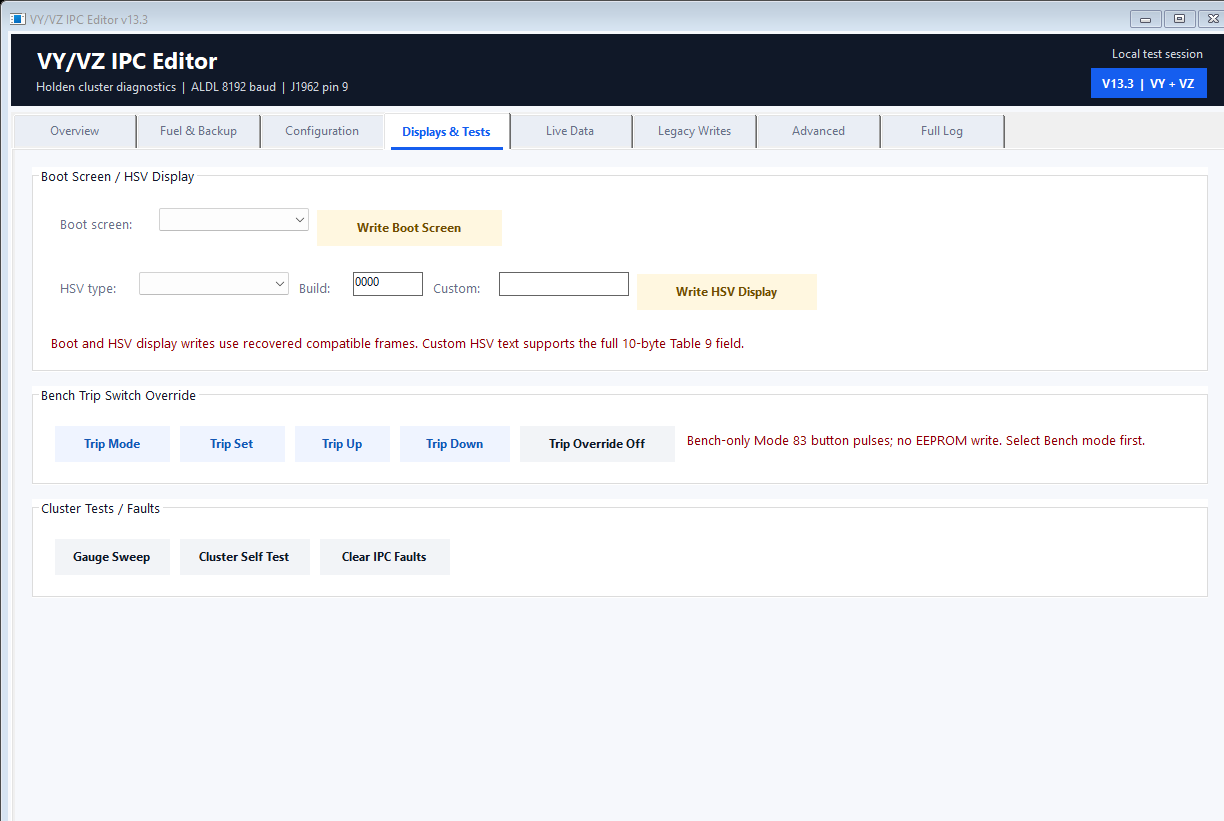This screenshot has height=821, width=1224.
Task: Click the VY/VZ IPC Editor heading
Action: pyautogui.click(x=127, y=61)
